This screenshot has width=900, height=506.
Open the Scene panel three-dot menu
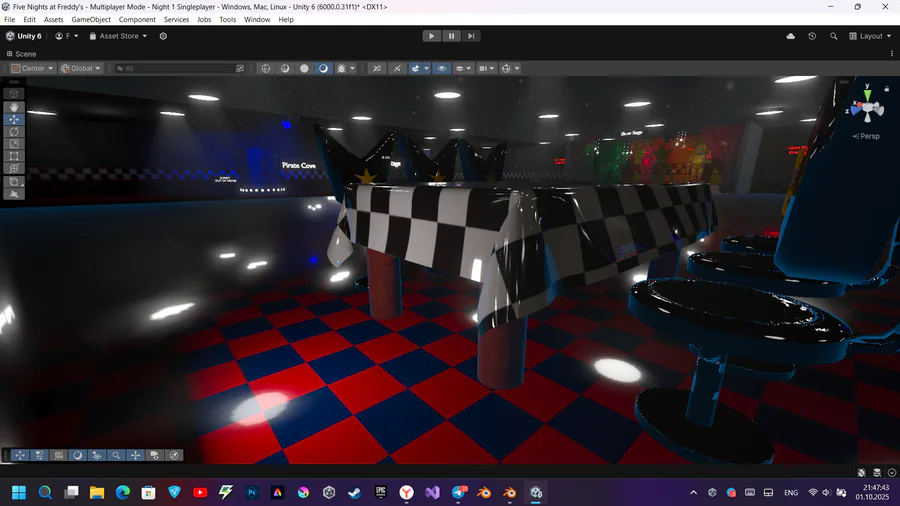pos(891,53)
